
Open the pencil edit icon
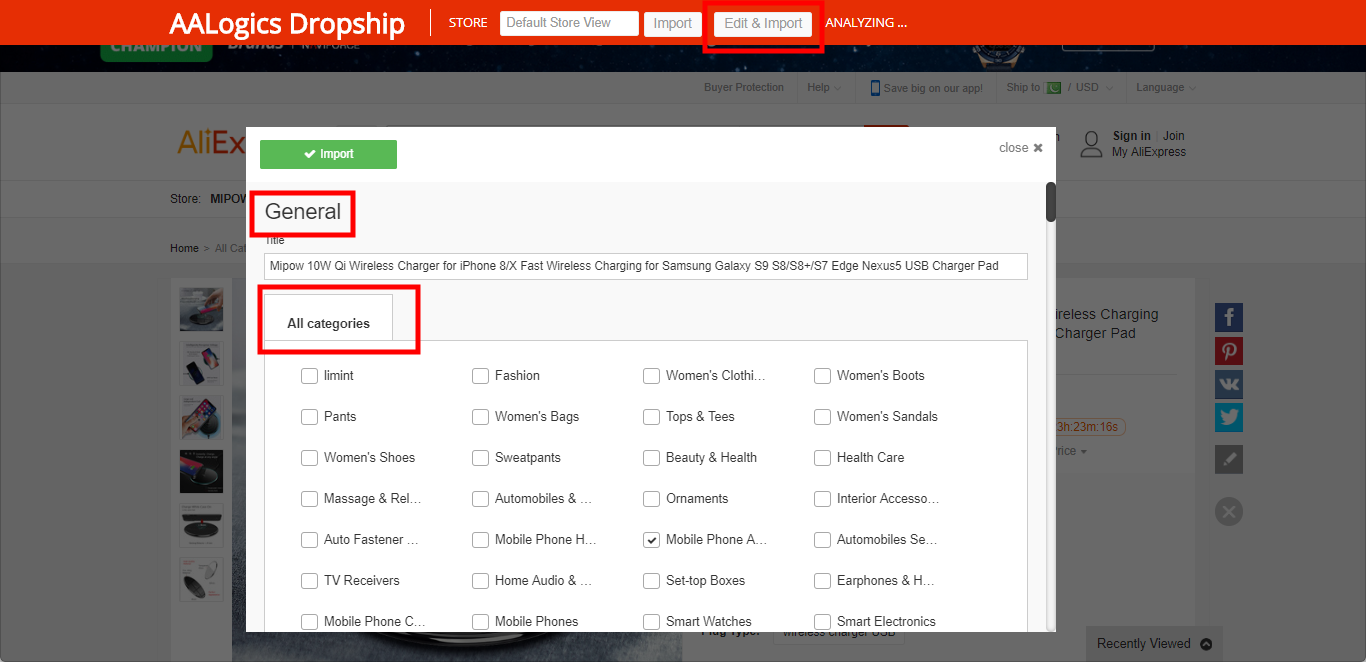click(x=1229, y=460)
